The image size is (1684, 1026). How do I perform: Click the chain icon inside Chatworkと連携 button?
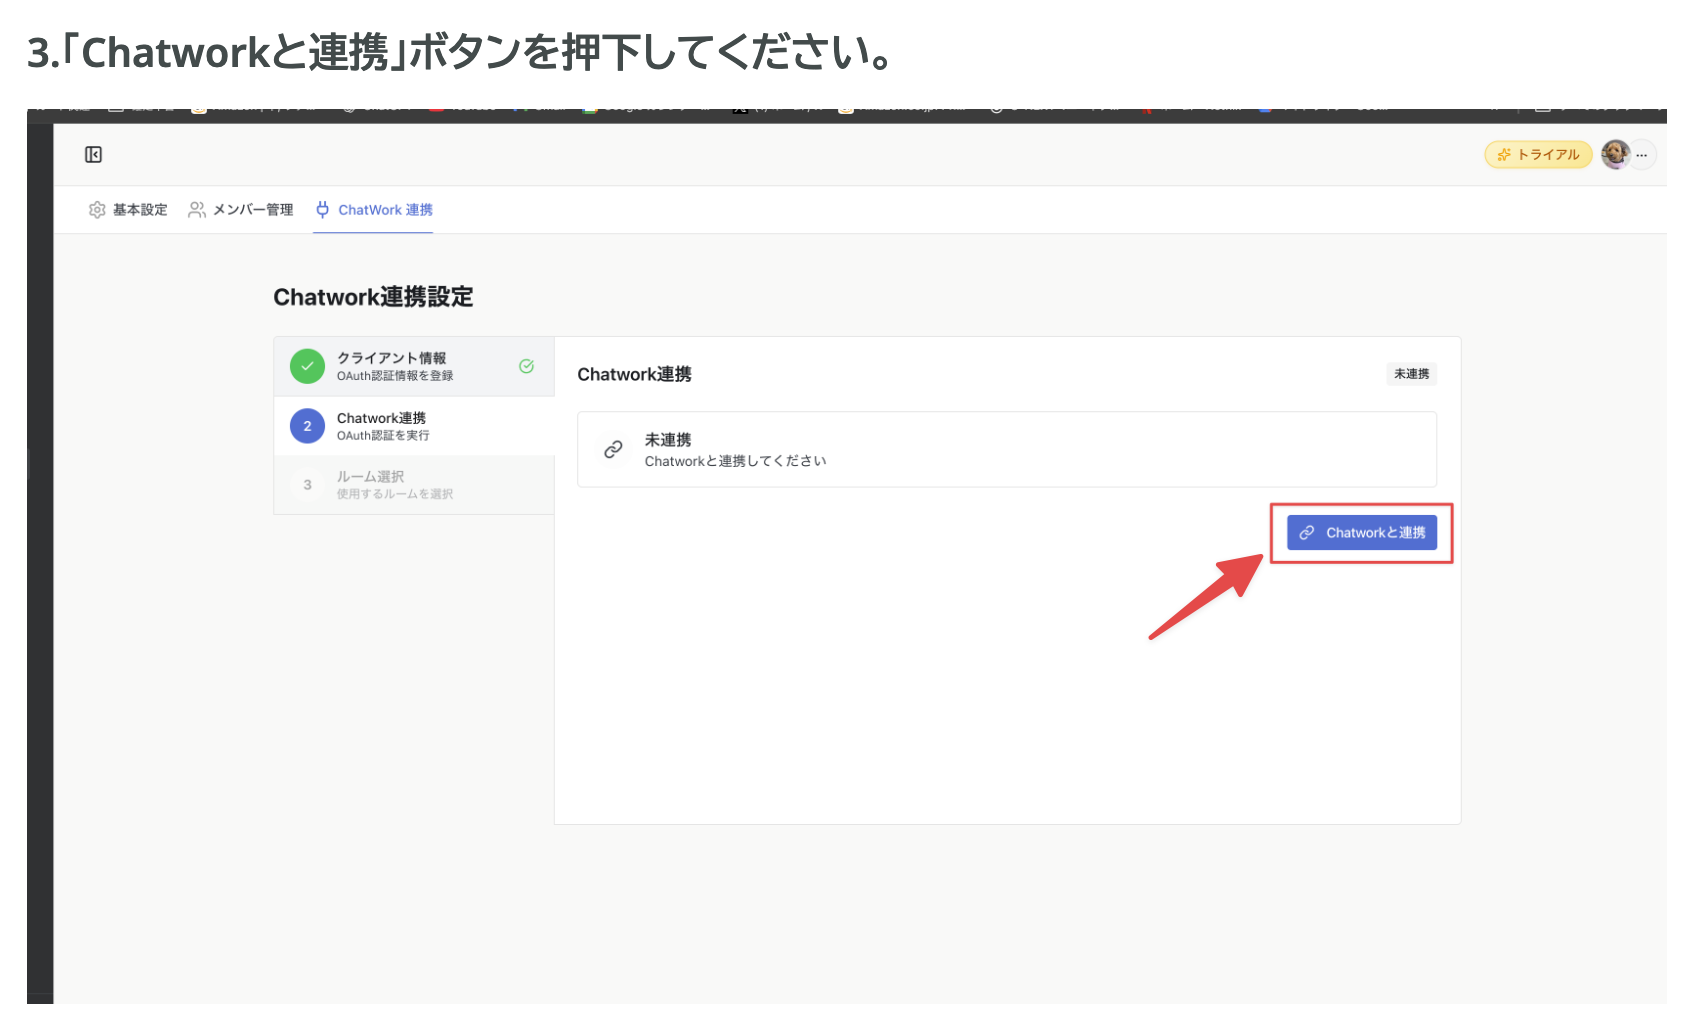tap(1306, 532)
